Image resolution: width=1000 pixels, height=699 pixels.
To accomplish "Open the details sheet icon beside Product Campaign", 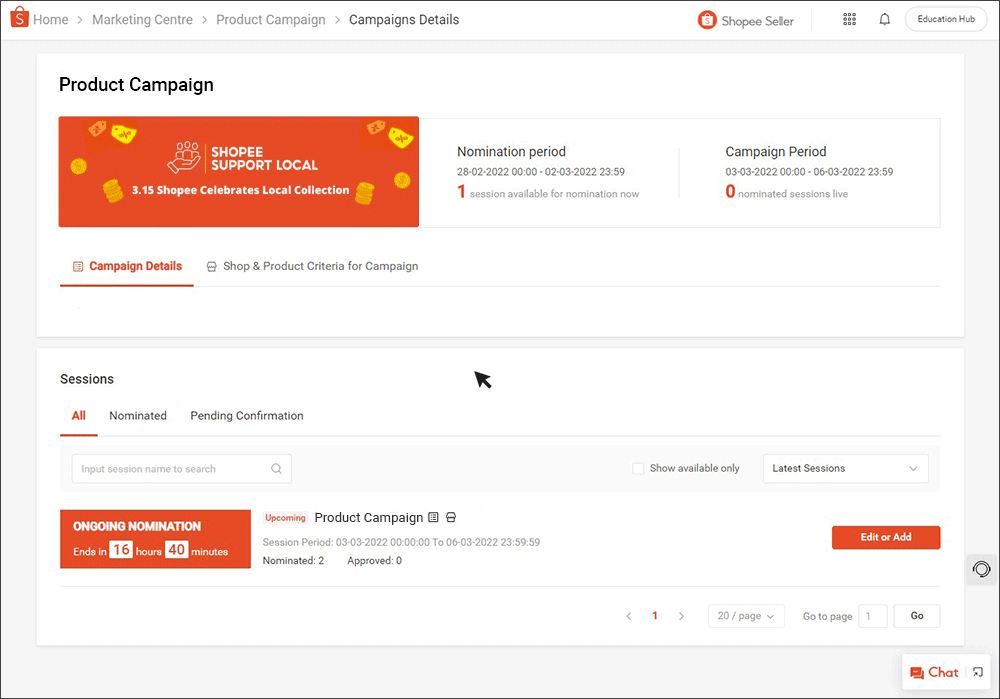I will 433,517.
